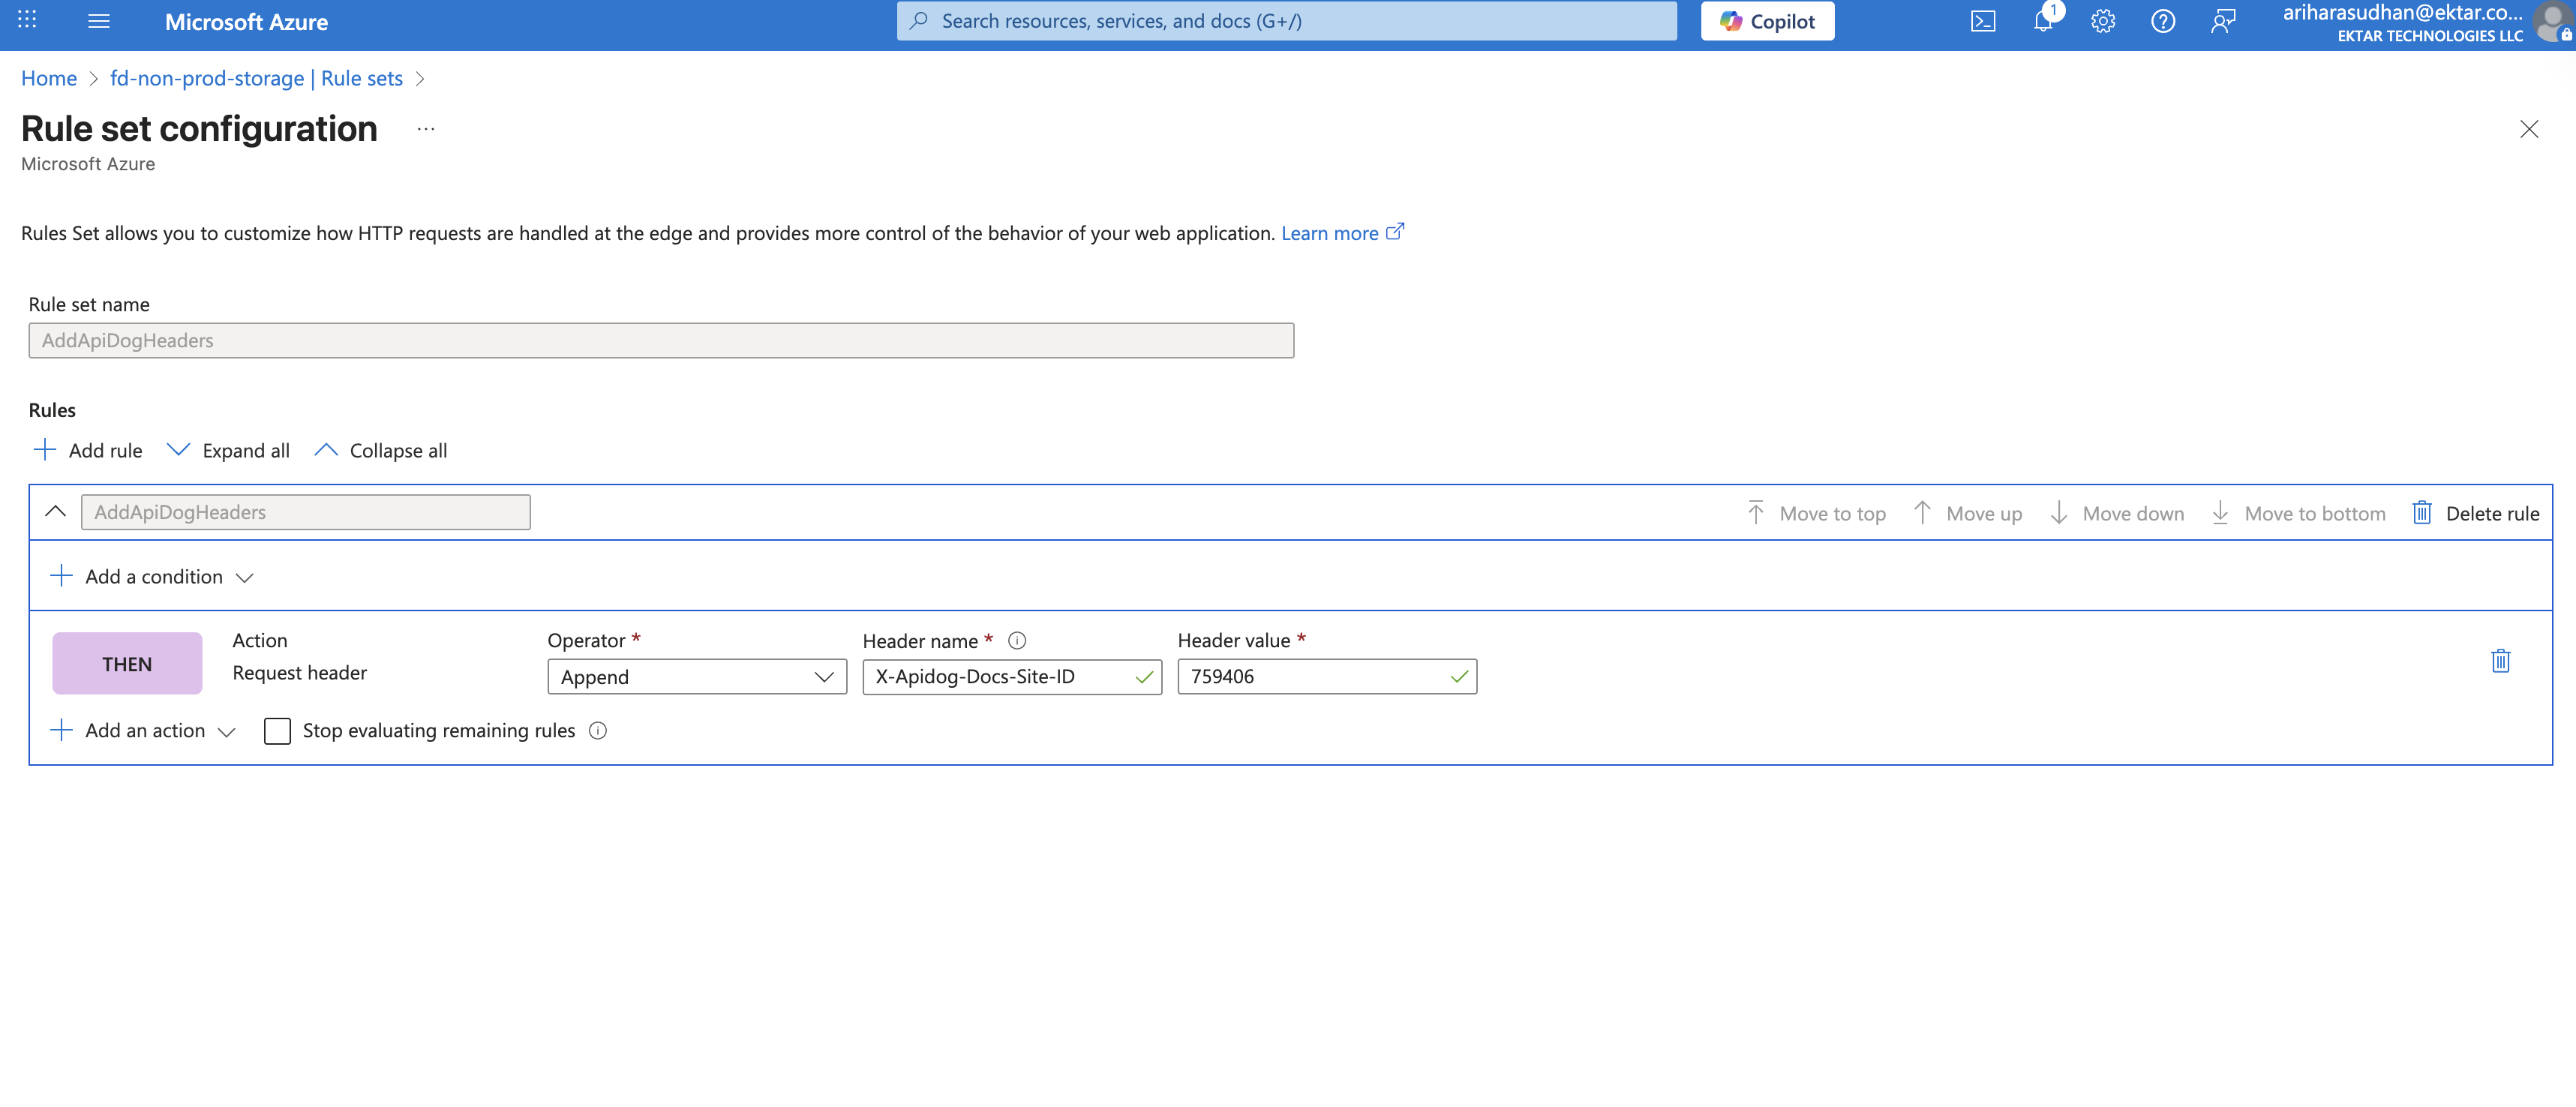
Task: Open the Azure portal hamburger menu
Action: (98, 21)
